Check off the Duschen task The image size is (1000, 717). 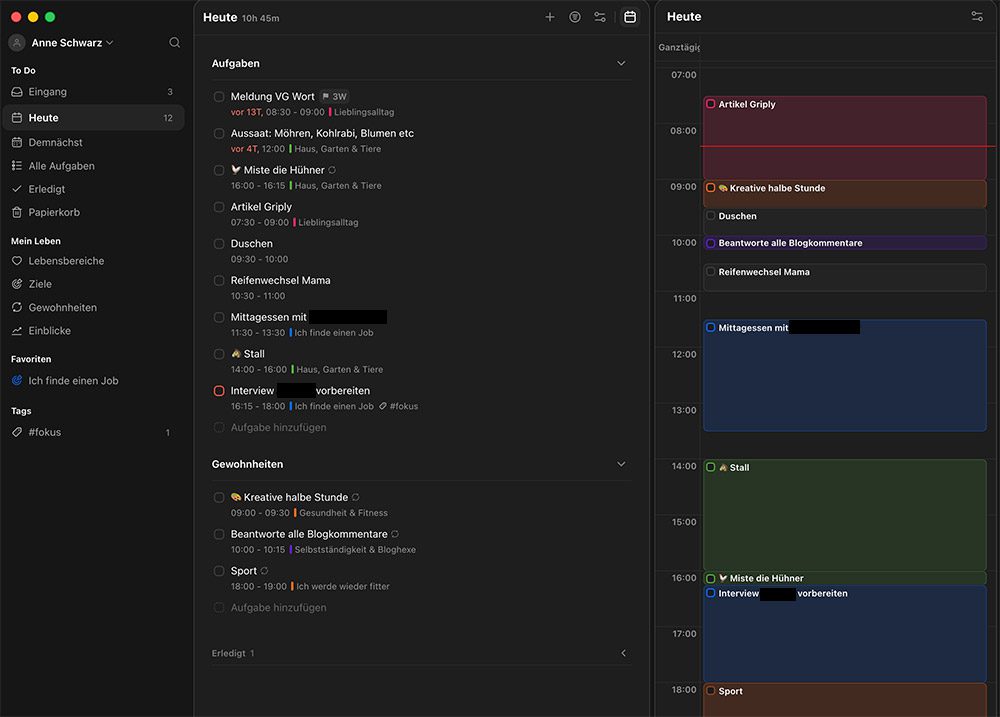(218, 244)
